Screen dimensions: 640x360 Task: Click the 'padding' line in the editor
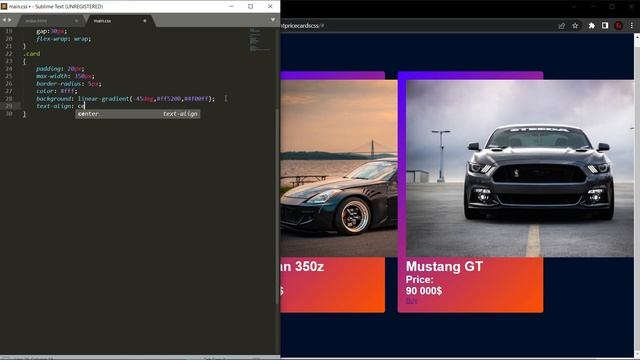coord(60,69)
